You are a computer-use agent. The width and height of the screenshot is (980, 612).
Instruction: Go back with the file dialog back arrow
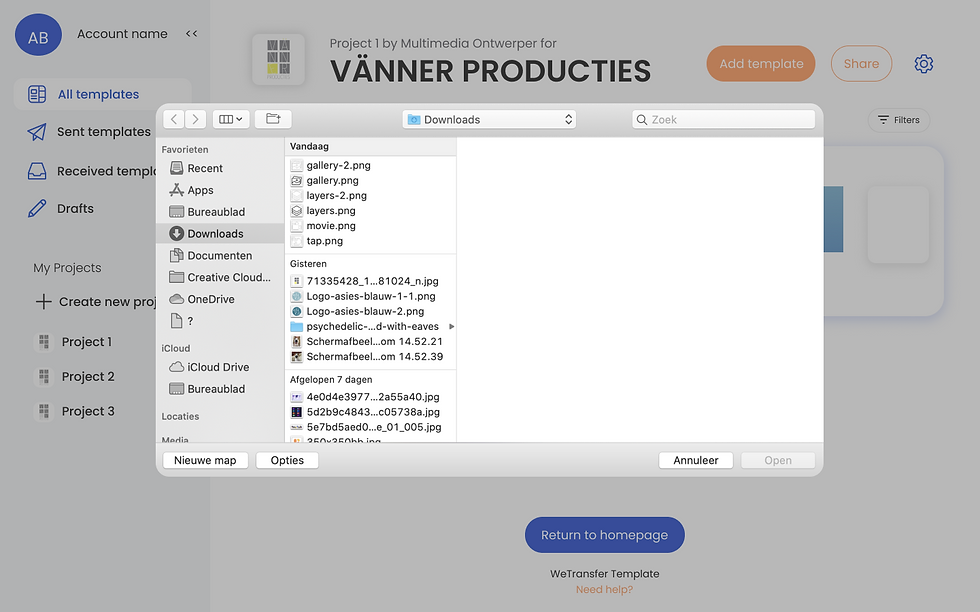pyautogui.click(x=174, y=119)
